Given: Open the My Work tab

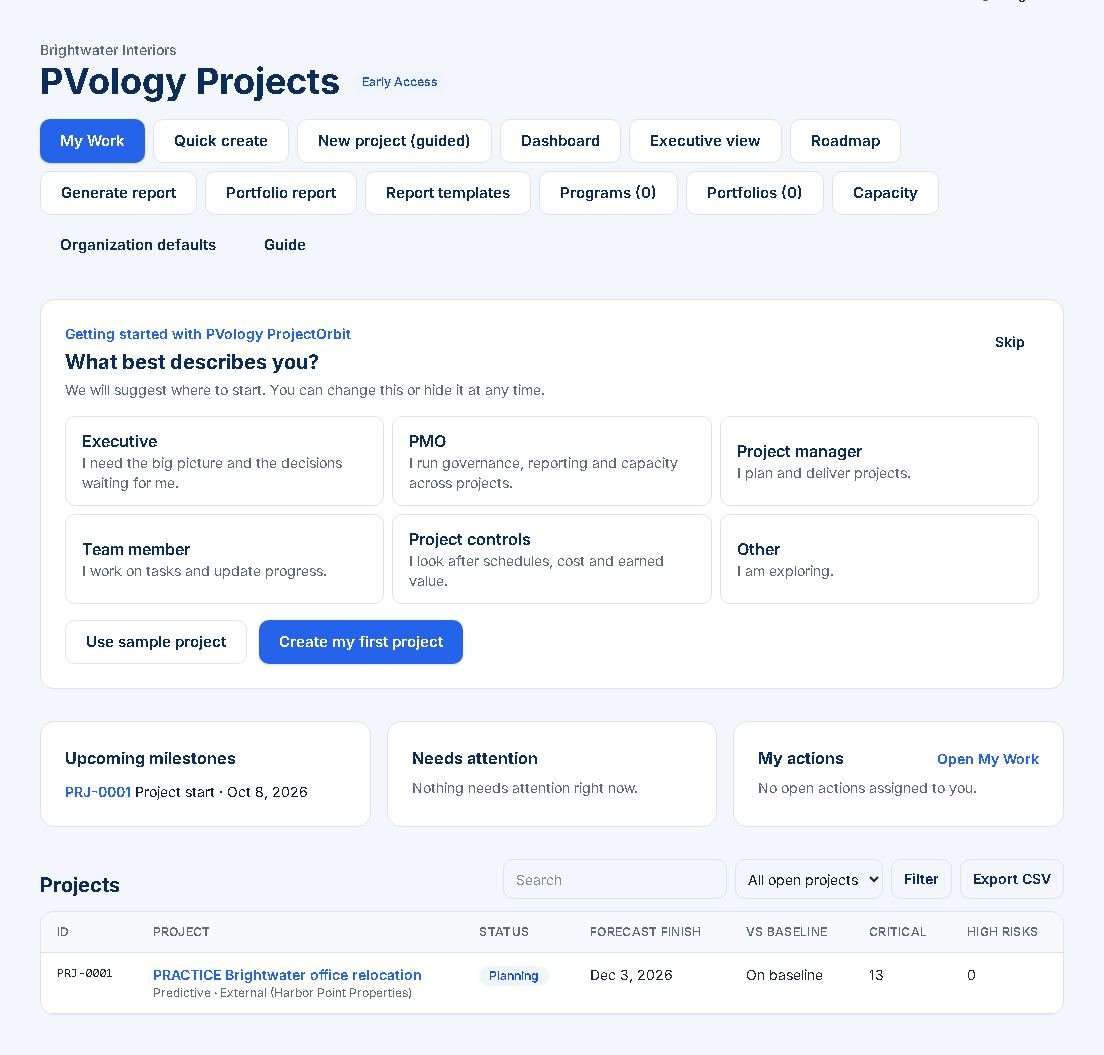Looking at the screenshot, I should 92,141.
